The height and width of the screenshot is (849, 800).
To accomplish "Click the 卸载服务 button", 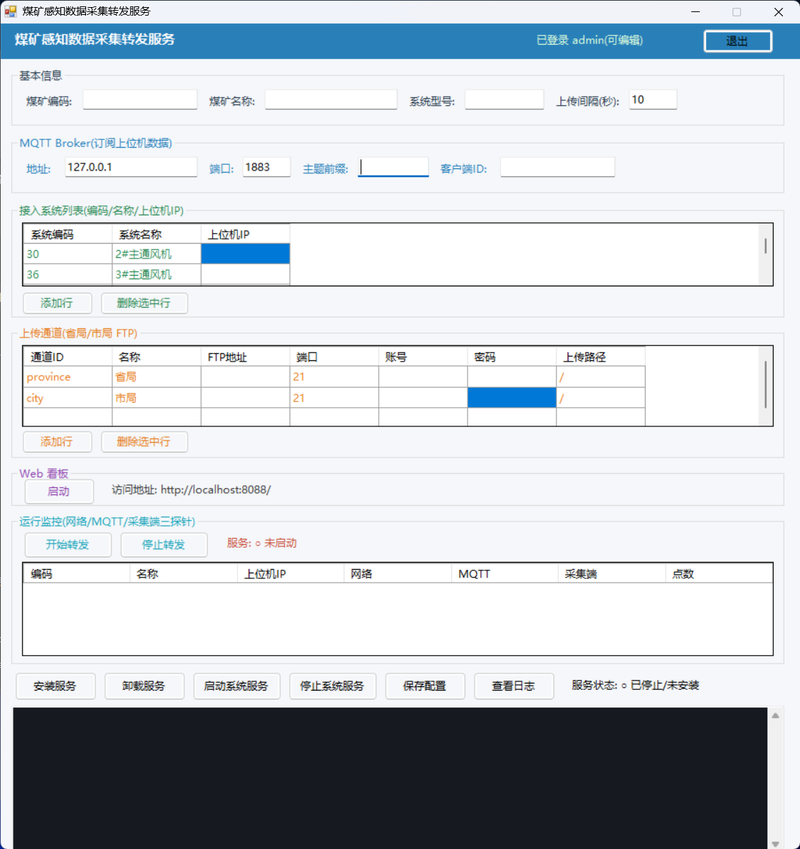I will pyautogui.click(x=145, y=686).
